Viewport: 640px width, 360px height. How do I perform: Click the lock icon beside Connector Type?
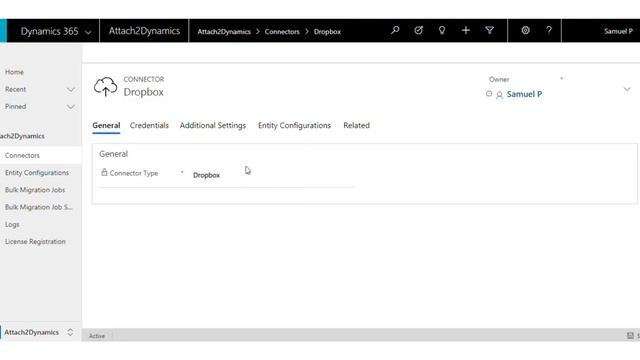(x=104, y=172)
